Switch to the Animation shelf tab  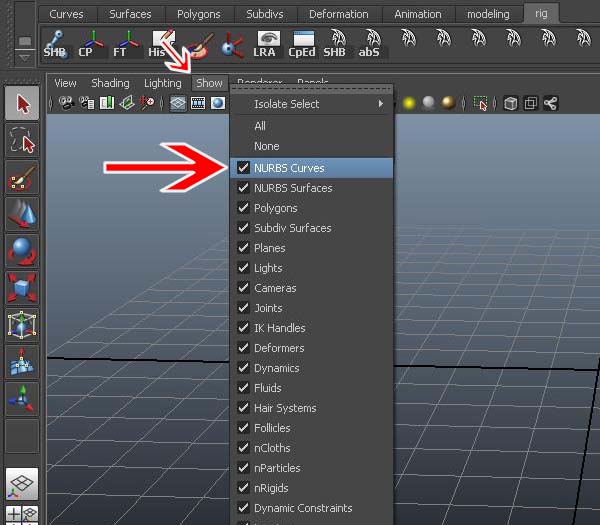point(418,14)
